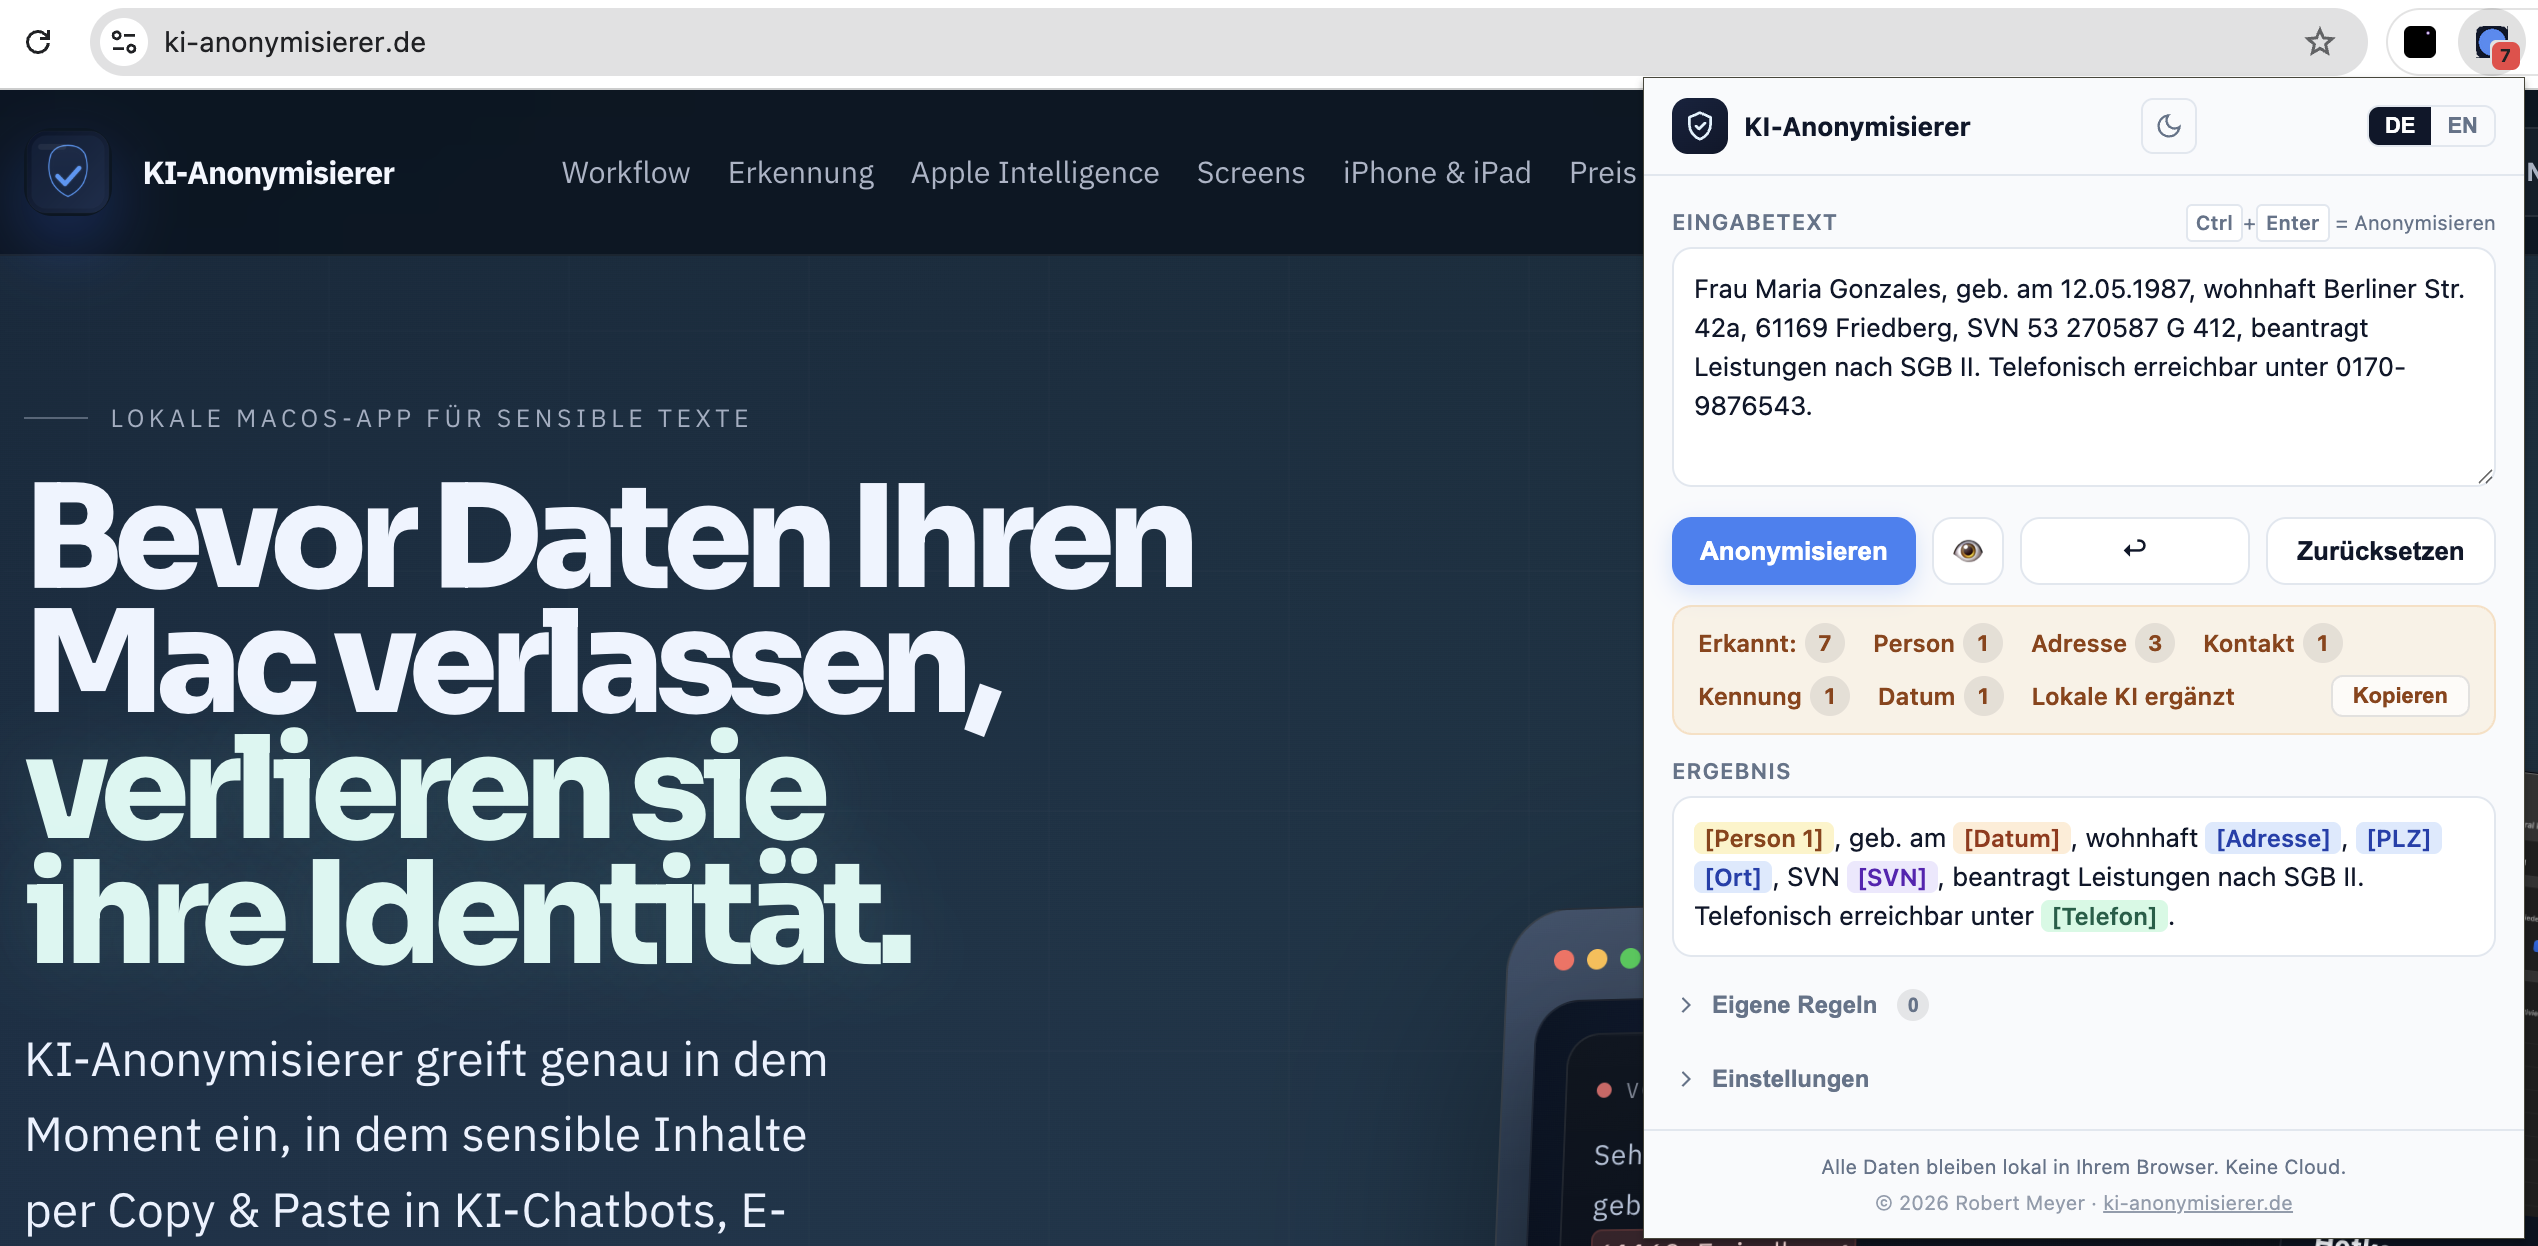Toggle dark mode with the moon icon
Screen dimensions: 2538x1246
(x=2169, y=126)
